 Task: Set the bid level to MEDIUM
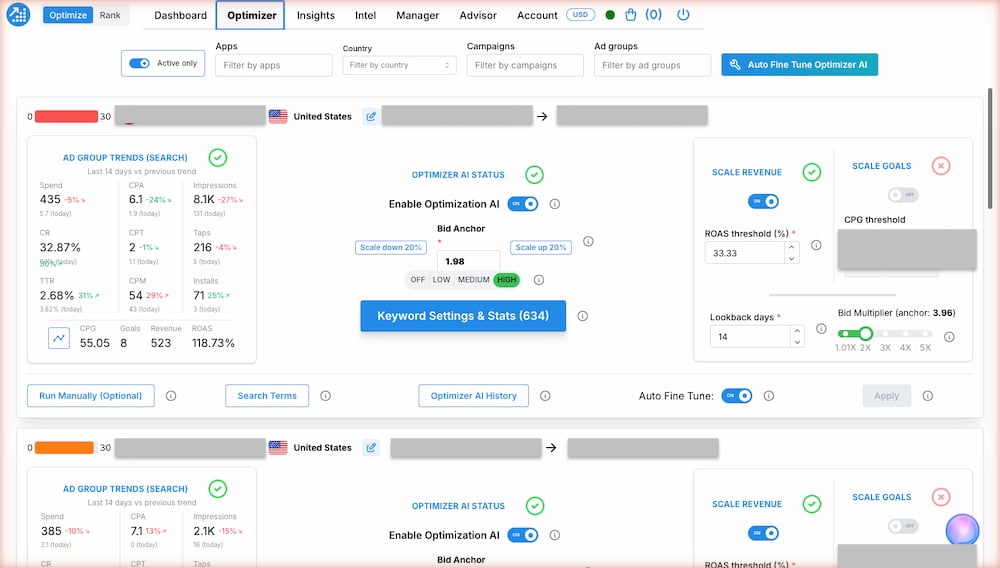click(473, 280)
